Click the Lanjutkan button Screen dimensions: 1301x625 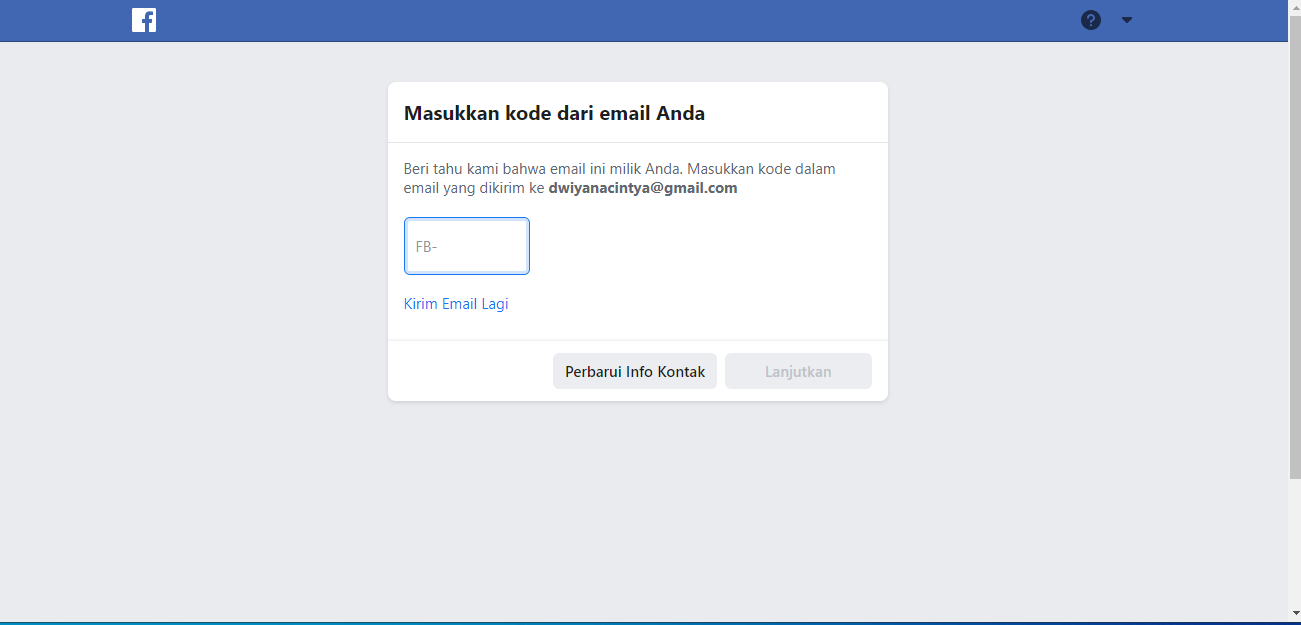pyautogui.click(x=798, y=371)
